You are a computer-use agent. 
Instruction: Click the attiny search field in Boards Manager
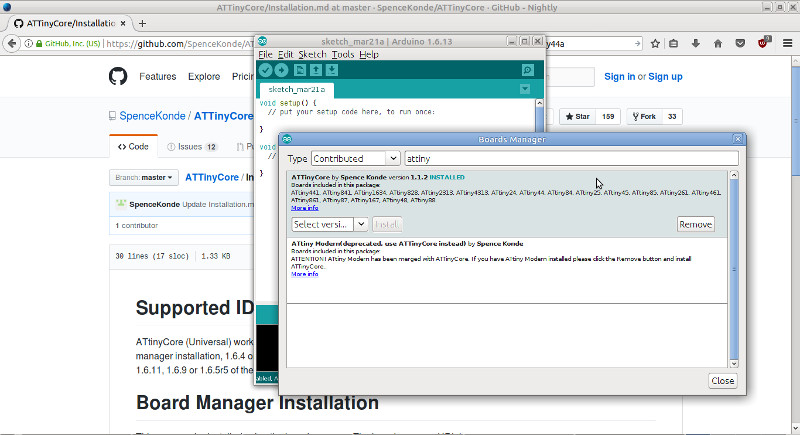click(571, 159)
